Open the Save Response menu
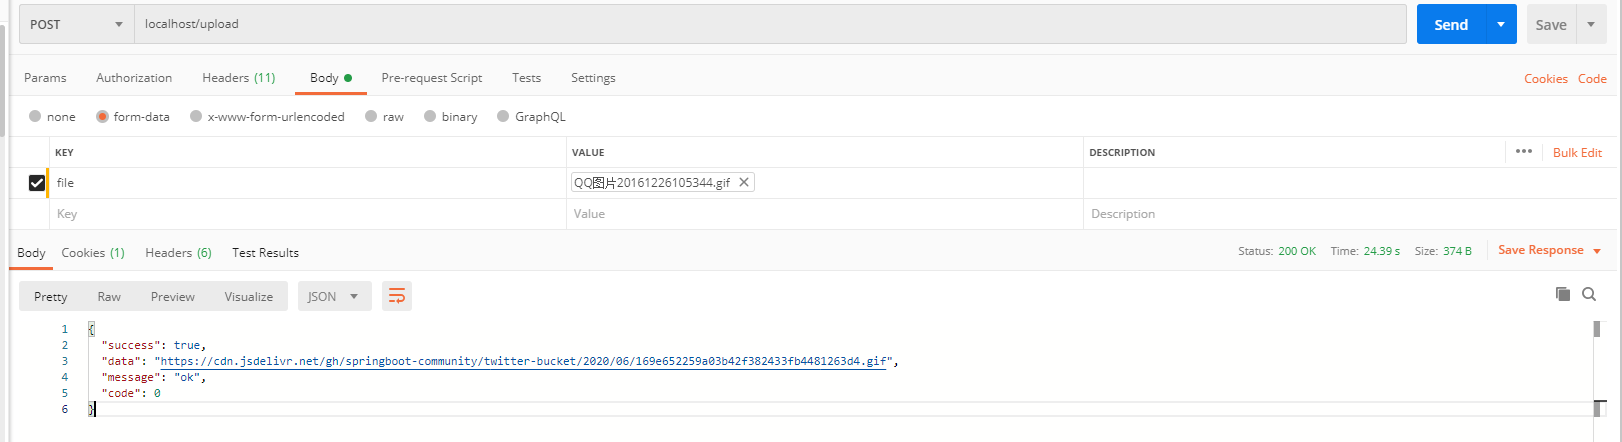This screenshot has width=1622, height=442. 1549,250
